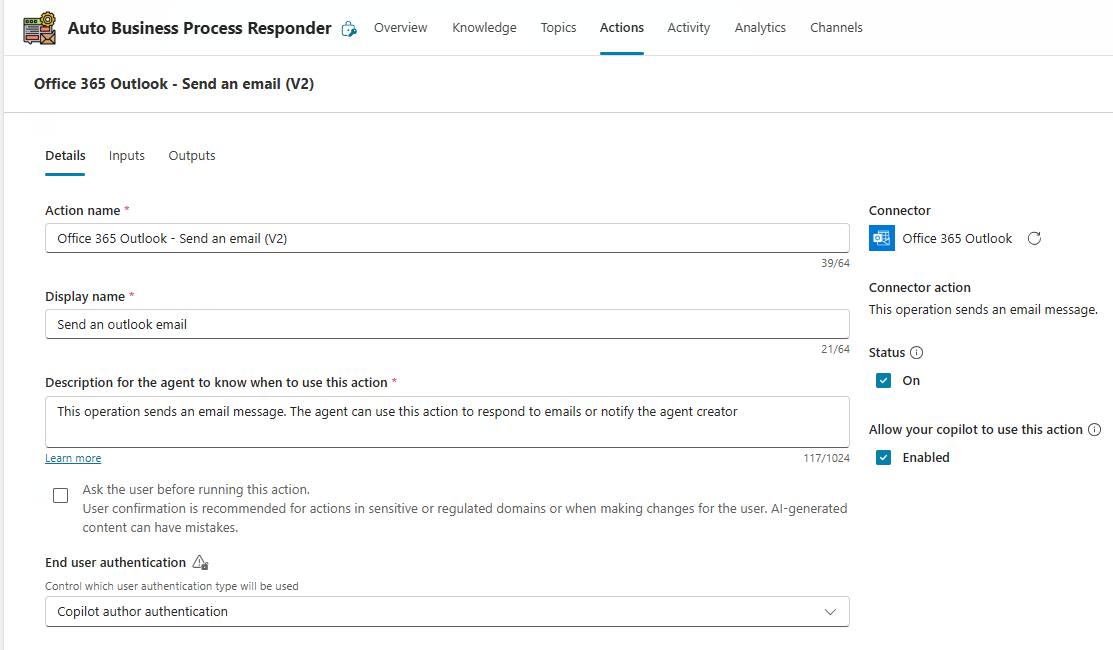Click the '21/64' character counter
Image resolution: width=1113 pixels, height=650 pixels.
835,349
